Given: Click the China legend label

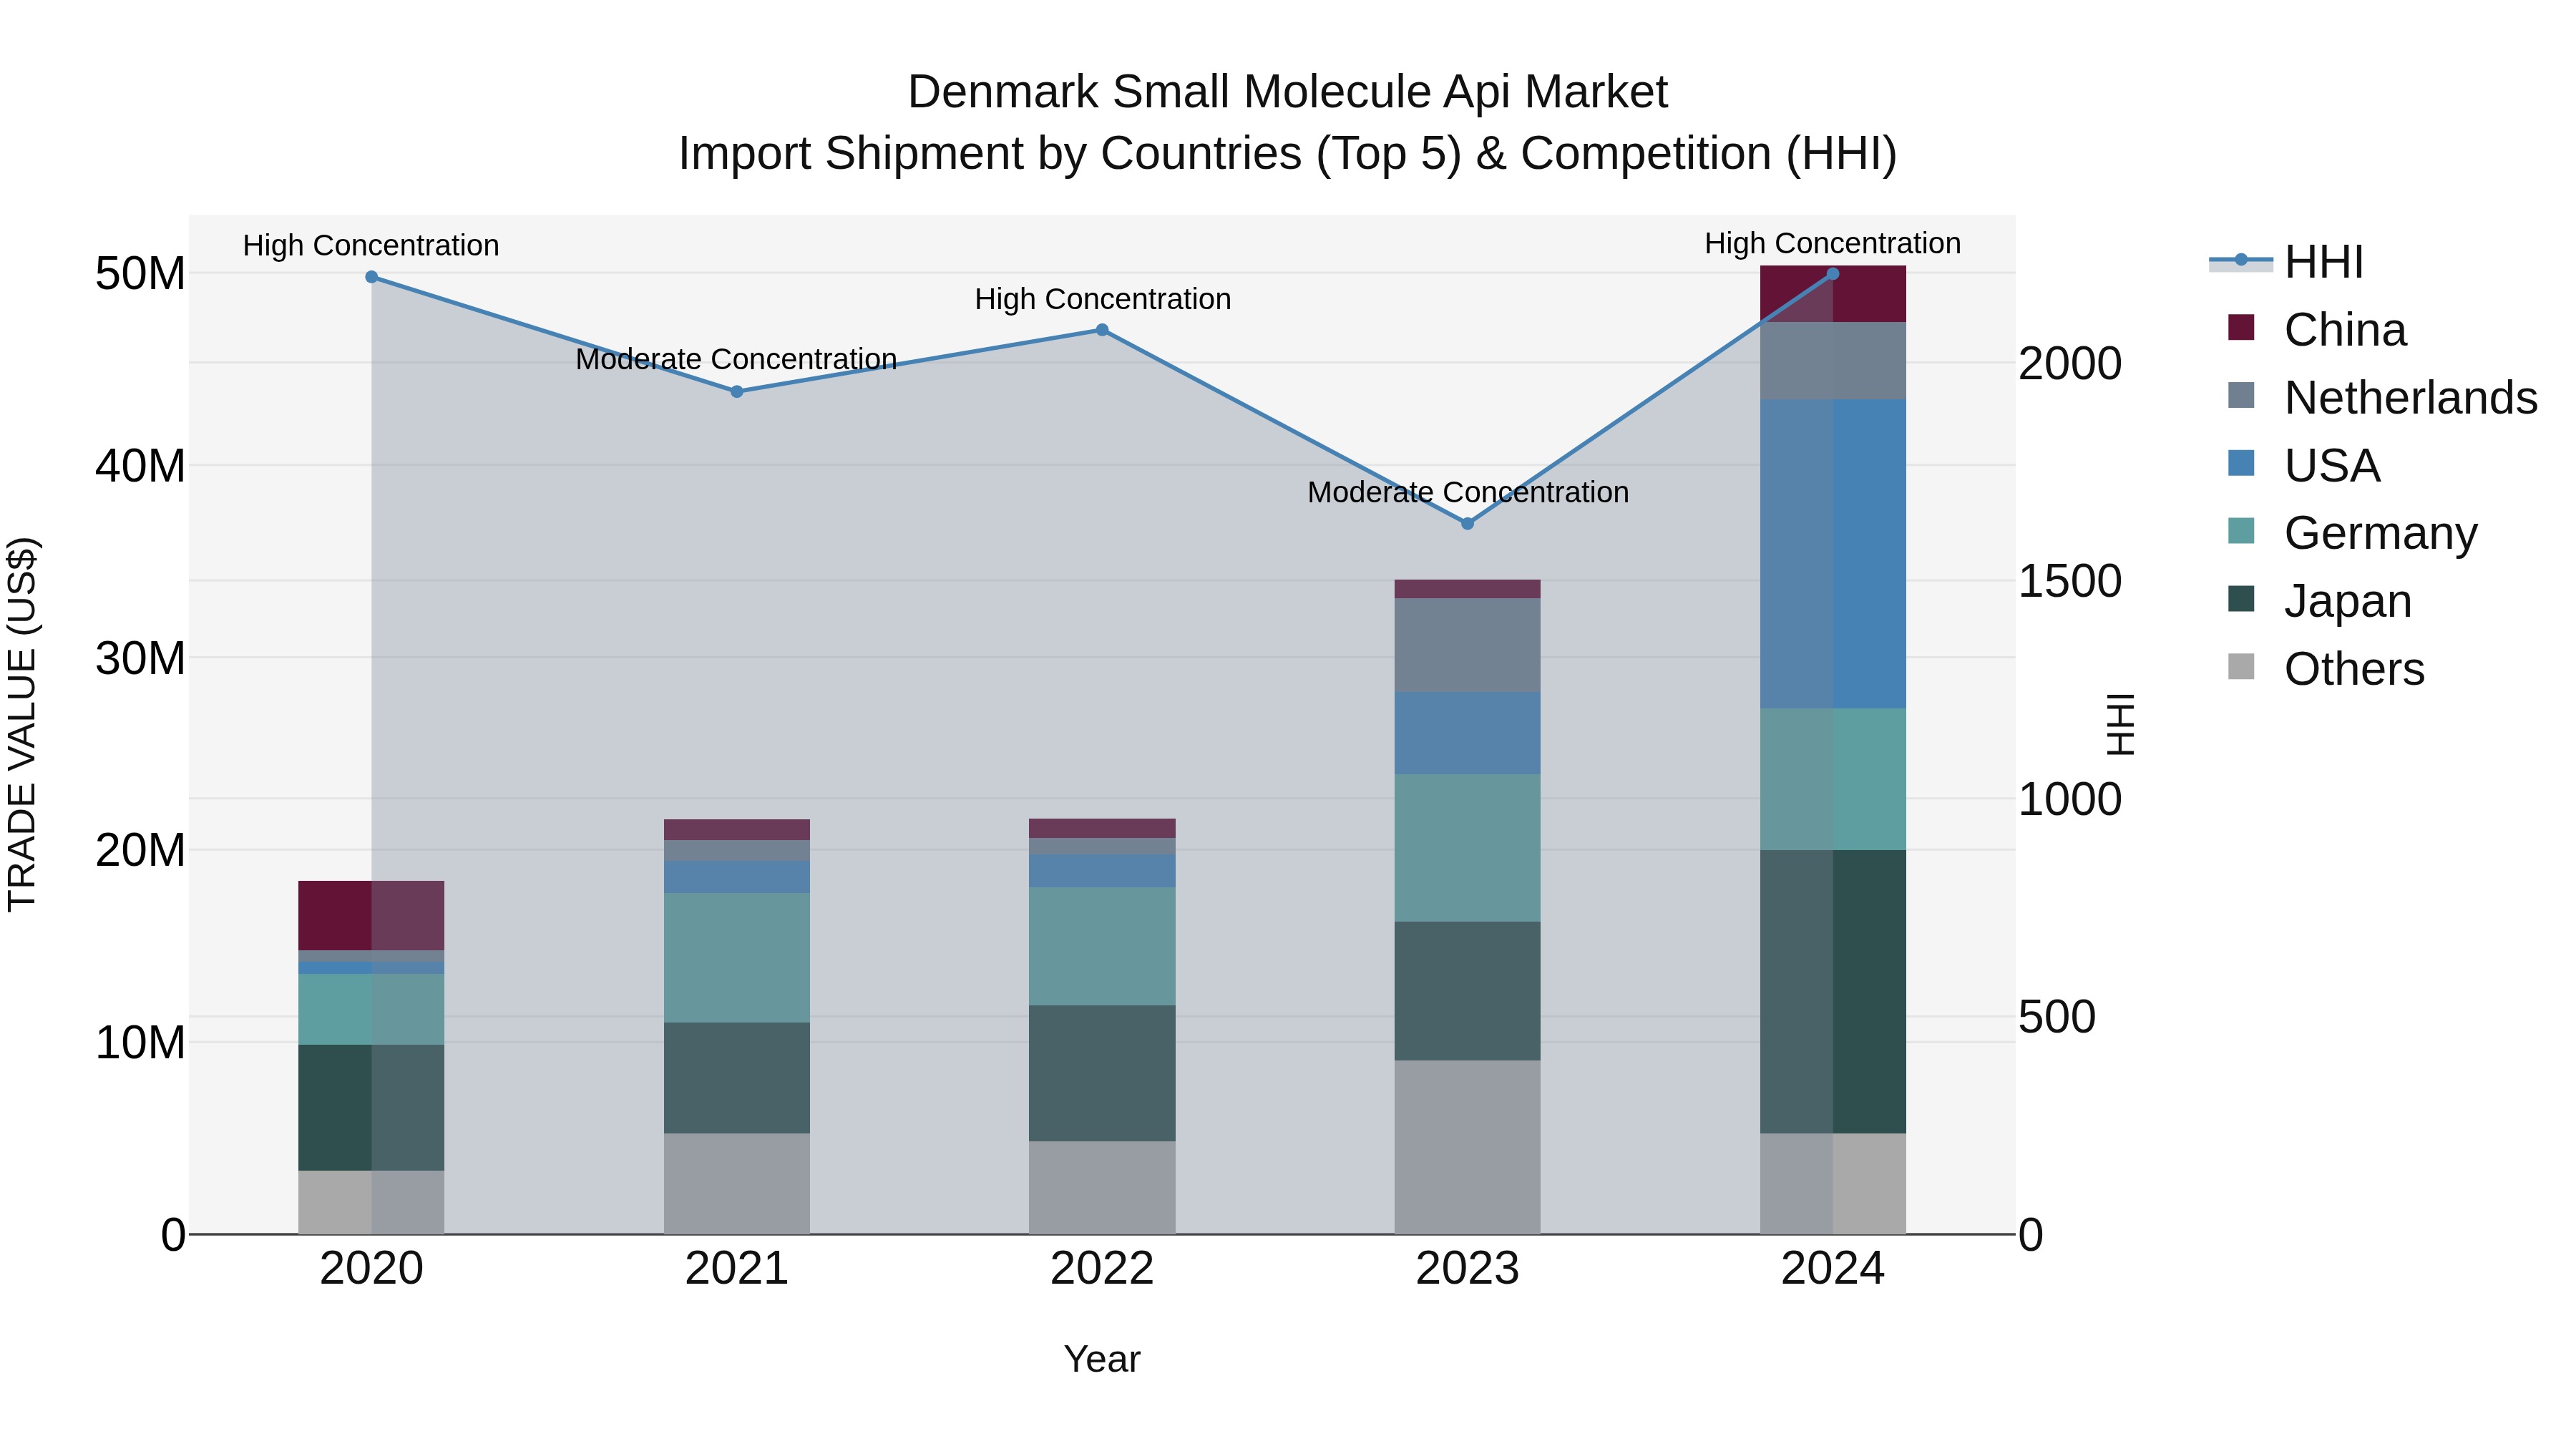Looking at the screenshot, I should pos(2345,330).
